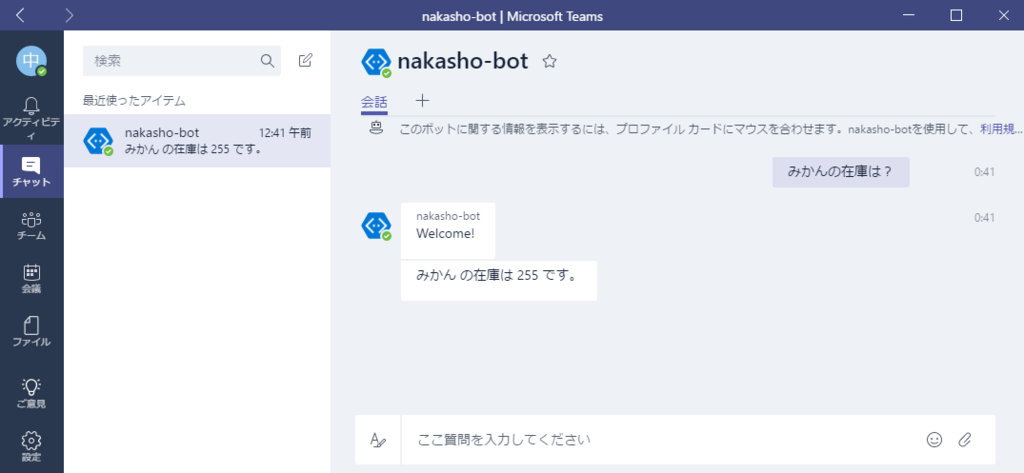Click the nakasho-bot title in header
1024x473 pixels.
point(463,61)
